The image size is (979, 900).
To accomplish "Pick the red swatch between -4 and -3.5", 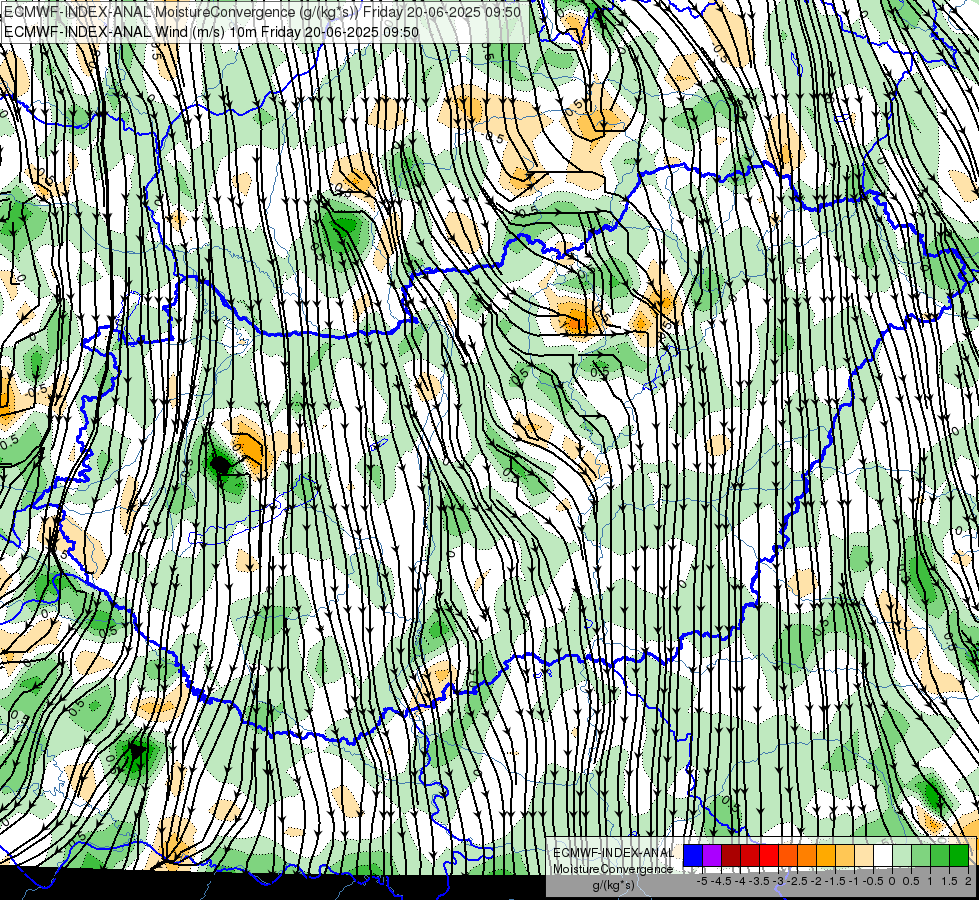I will tap(750, 855).
